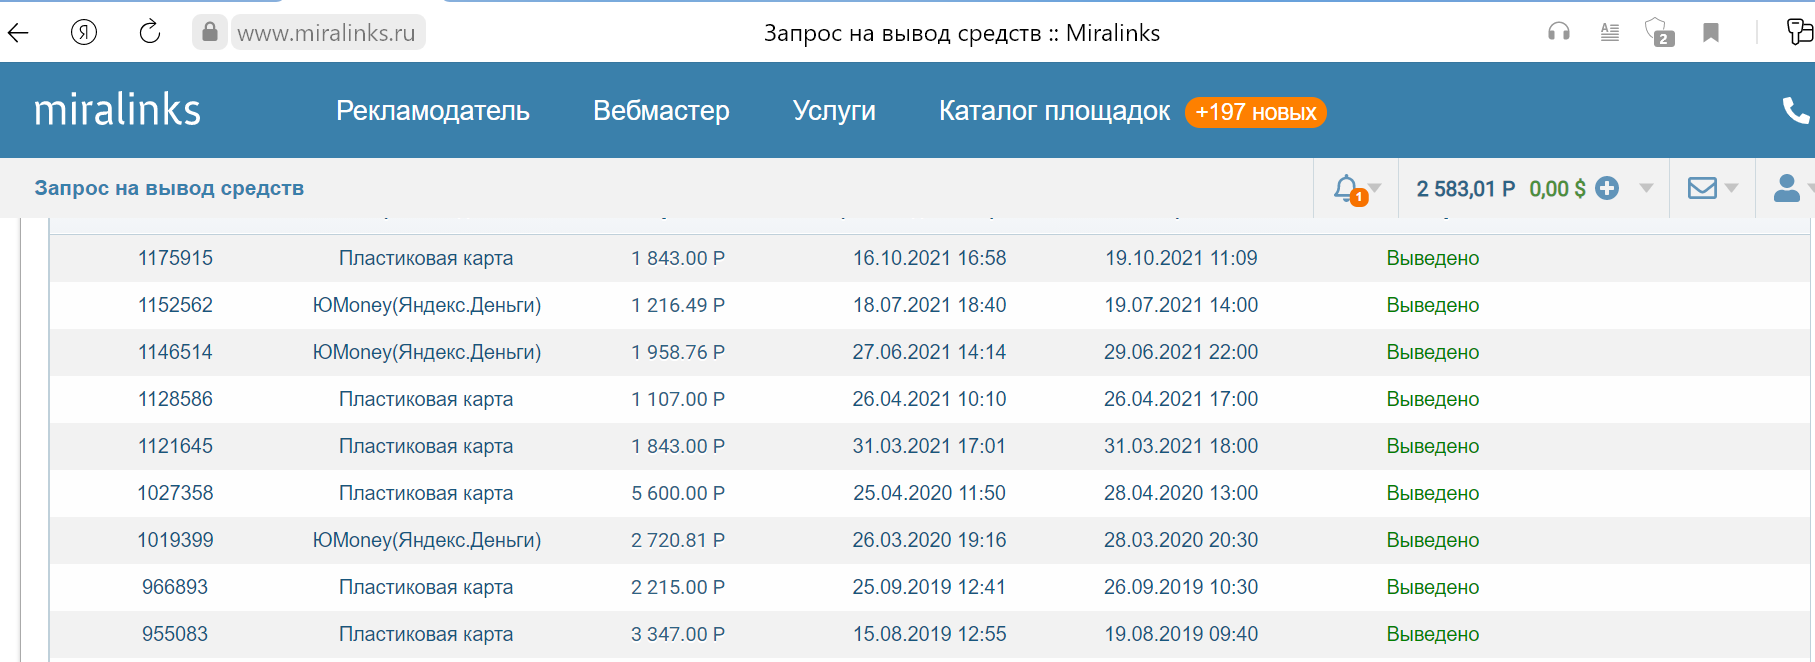Click the miralinks logo
1815x662 pixels.
pyautogui.click(x=117, y=109)
